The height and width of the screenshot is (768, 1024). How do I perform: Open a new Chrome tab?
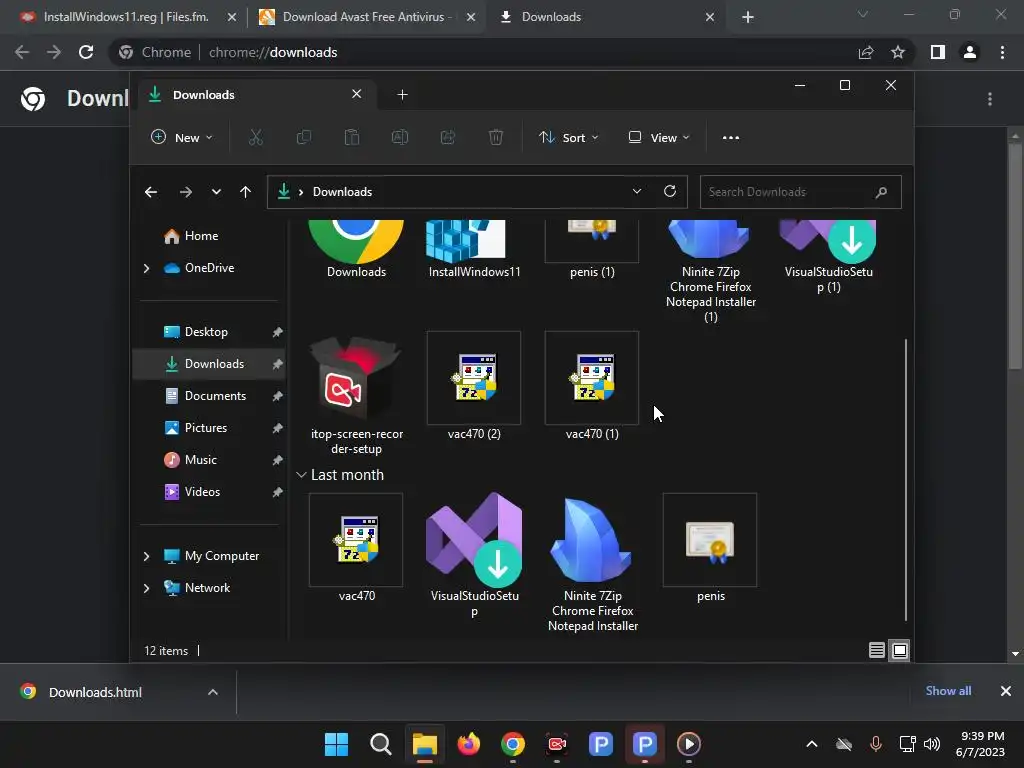[748, 17]
